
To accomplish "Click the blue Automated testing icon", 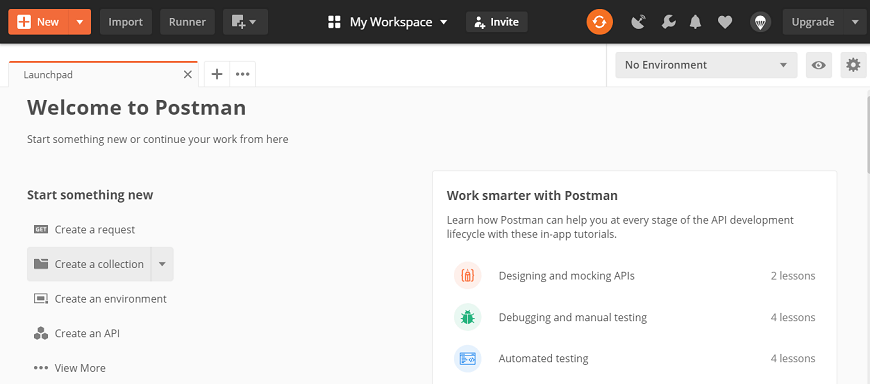I will point(467,358).
